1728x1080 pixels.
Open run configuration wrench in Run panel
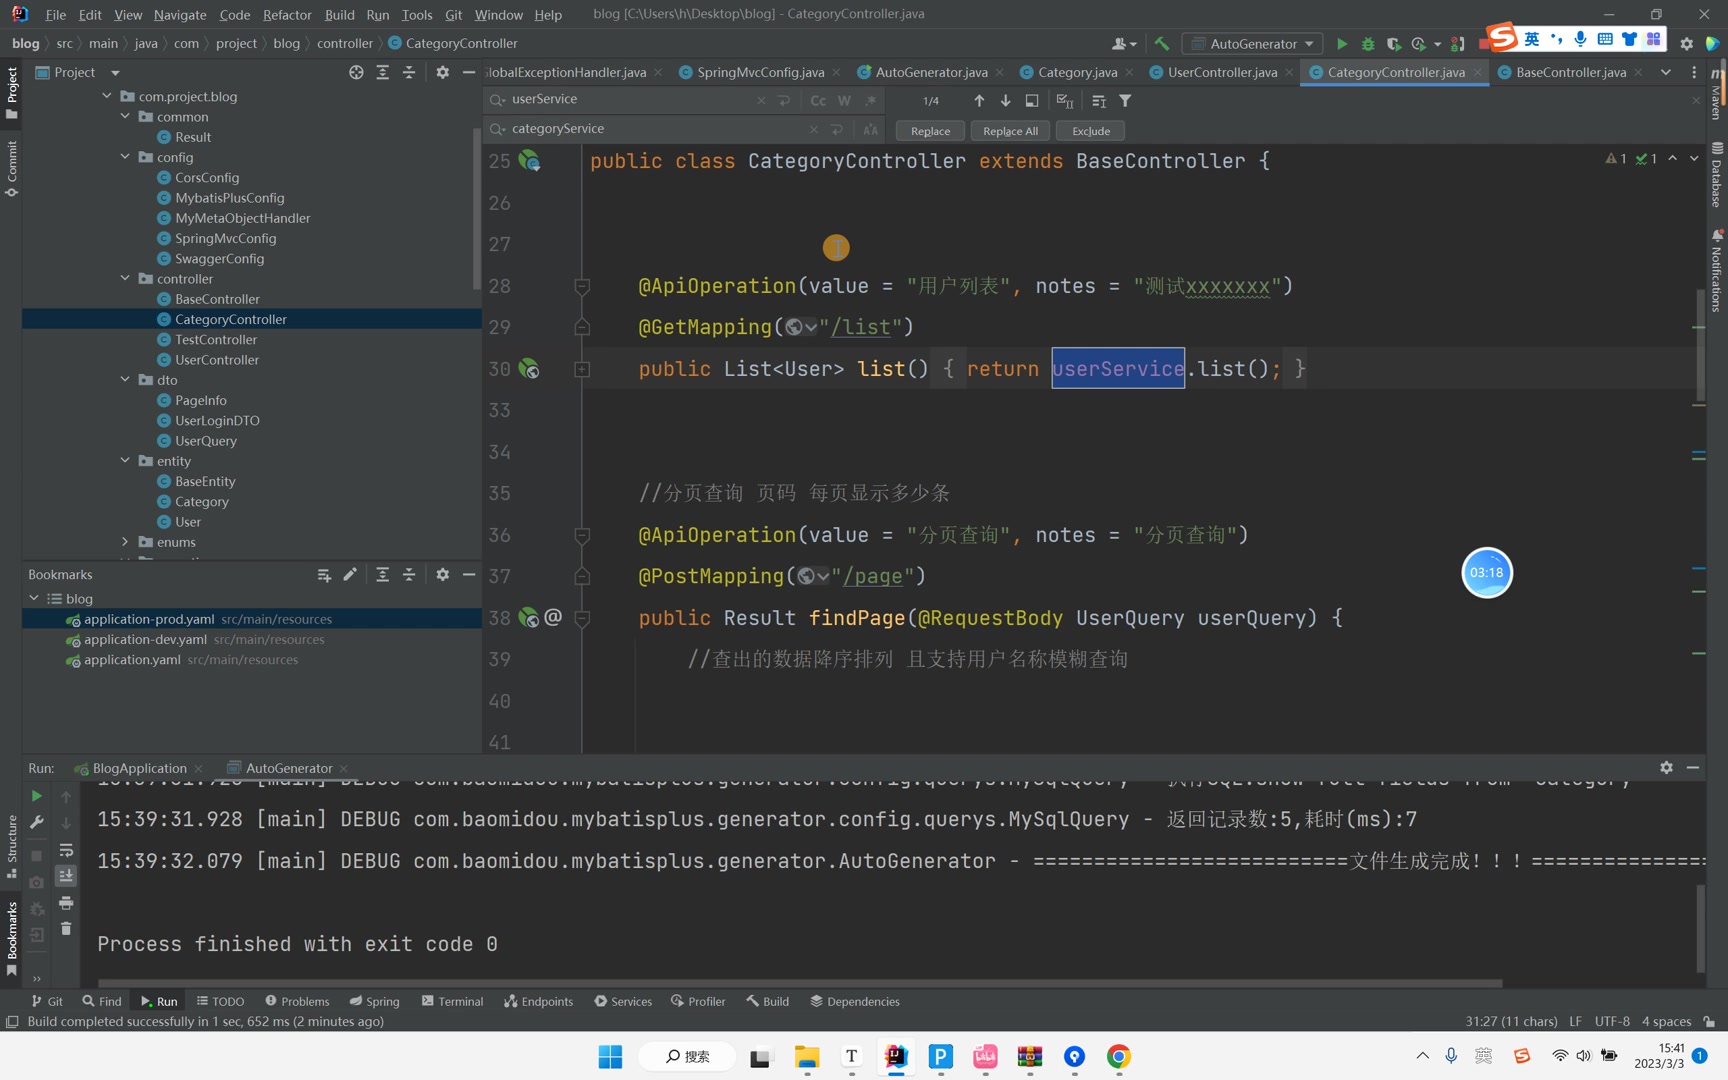coord(37,822)
